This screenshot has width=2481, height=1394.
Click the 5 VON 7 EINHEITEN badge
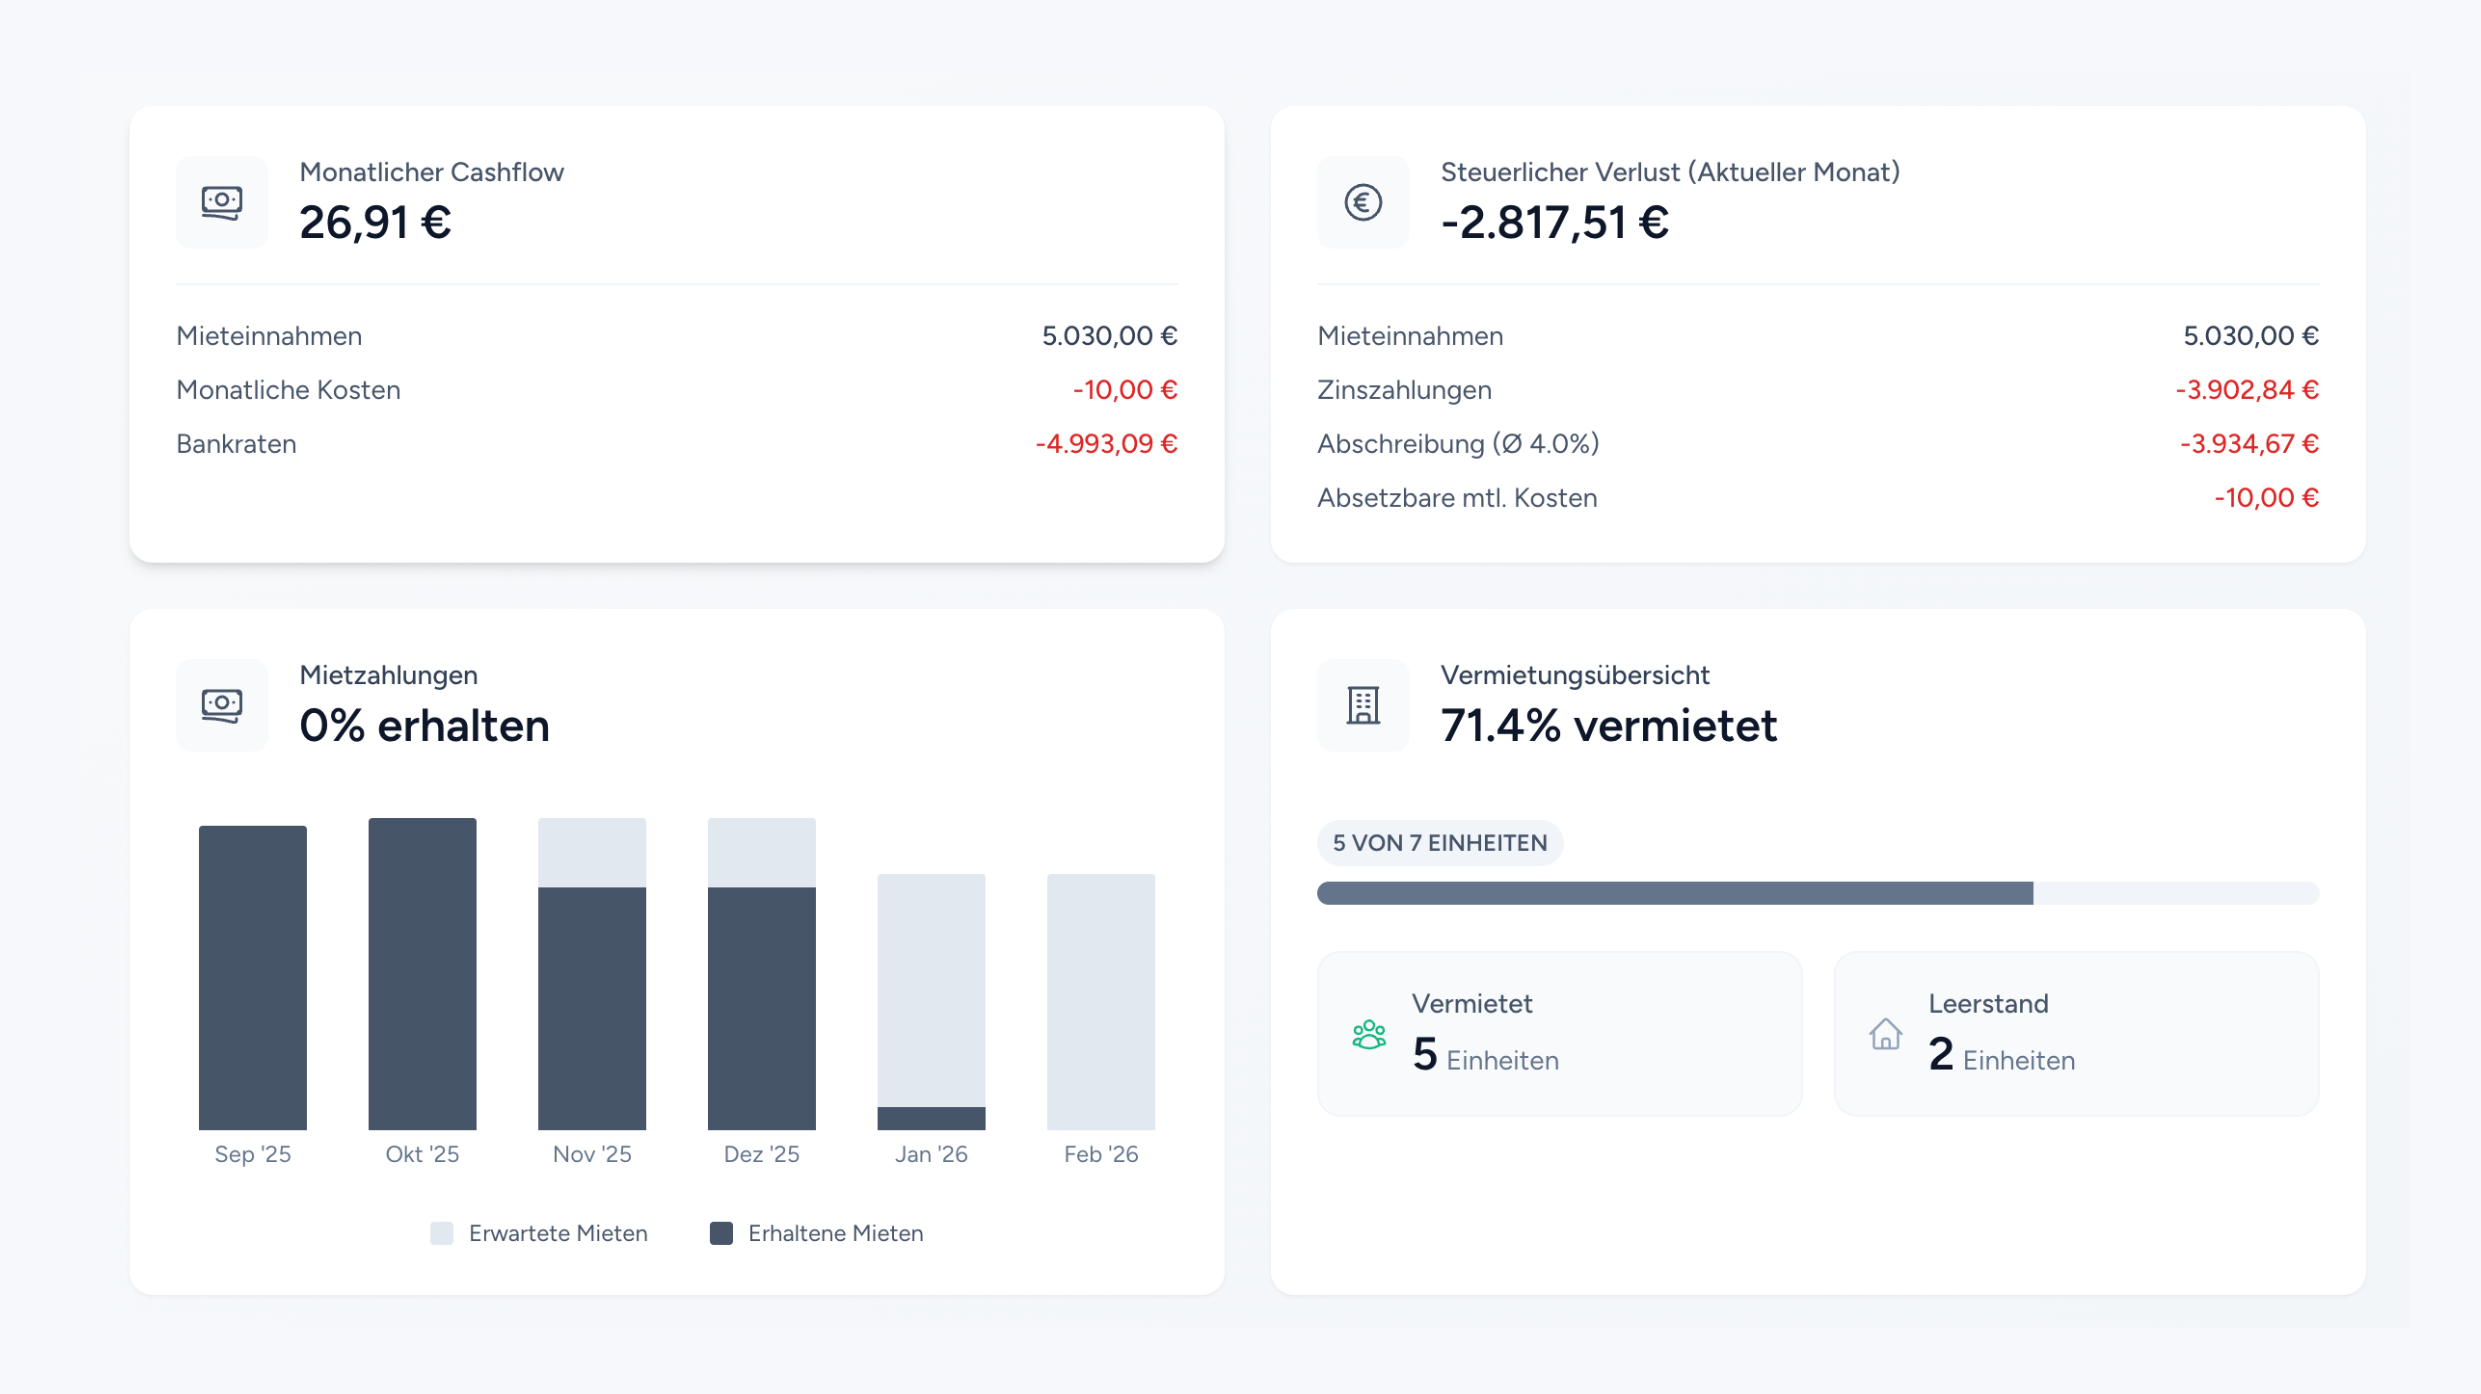1439,842
